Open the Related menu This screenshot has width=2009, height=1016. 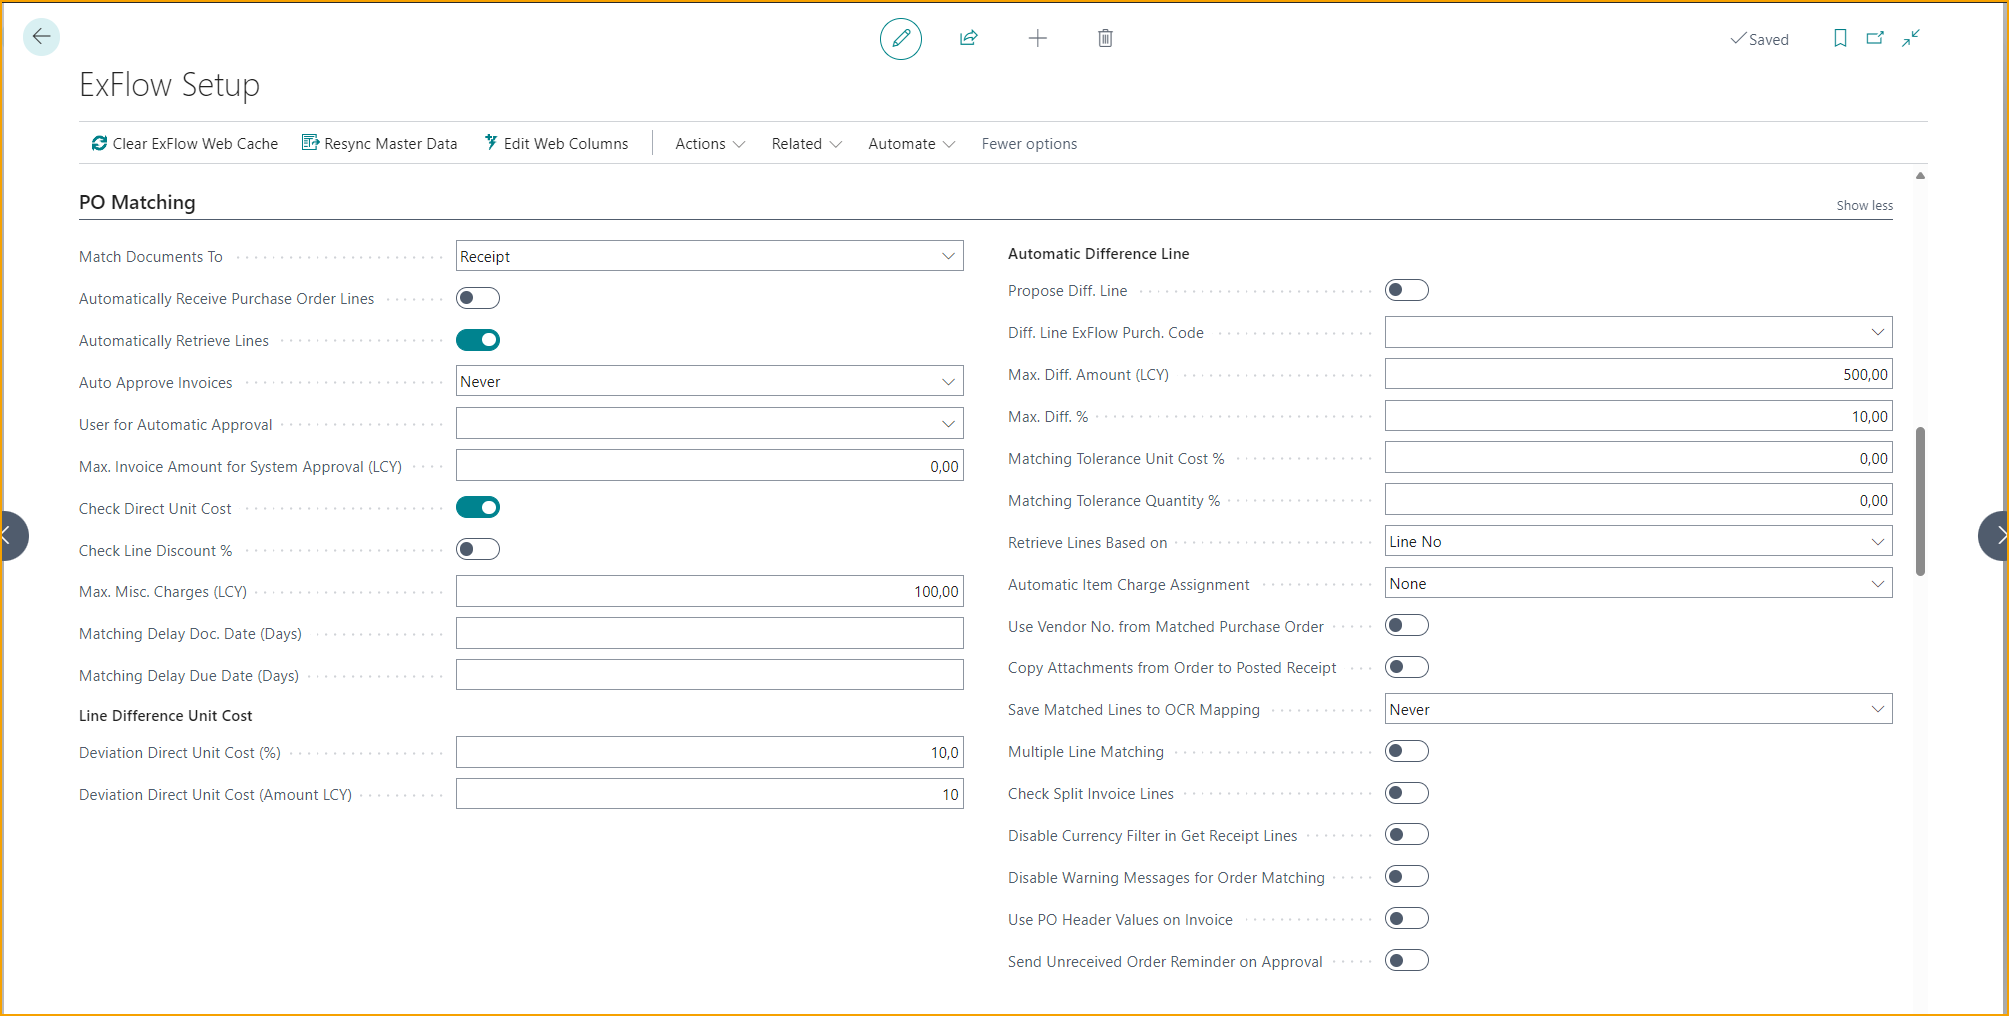click(x=806, y=143)
